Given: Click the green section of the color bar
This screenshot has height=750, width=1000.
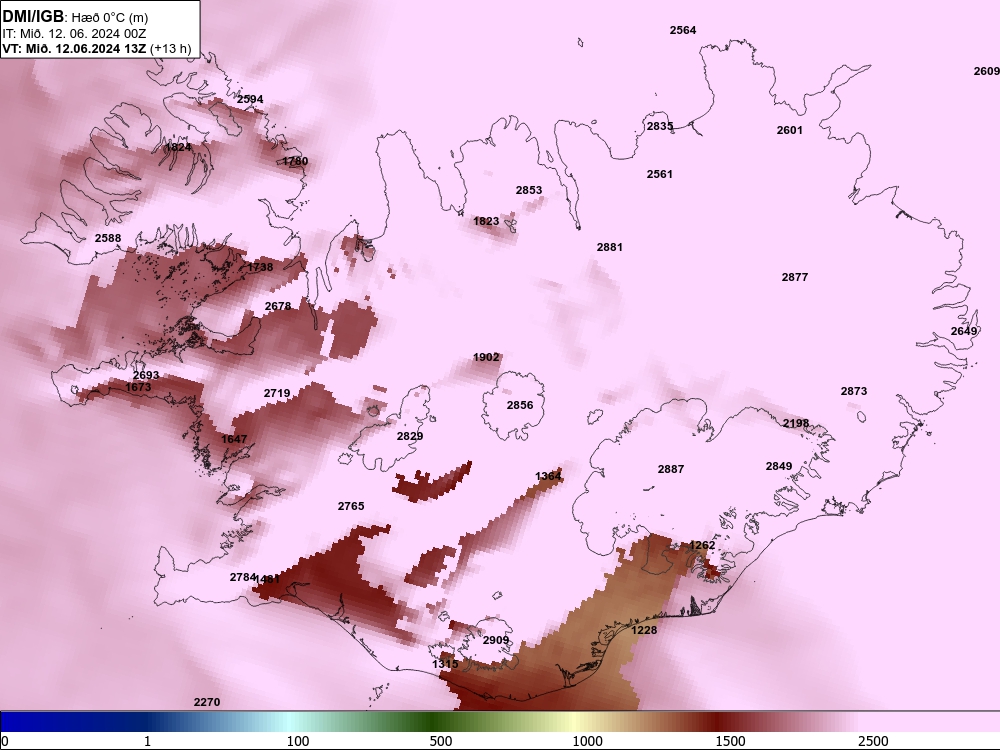Looking at the screenshot, I should (434, 722).
